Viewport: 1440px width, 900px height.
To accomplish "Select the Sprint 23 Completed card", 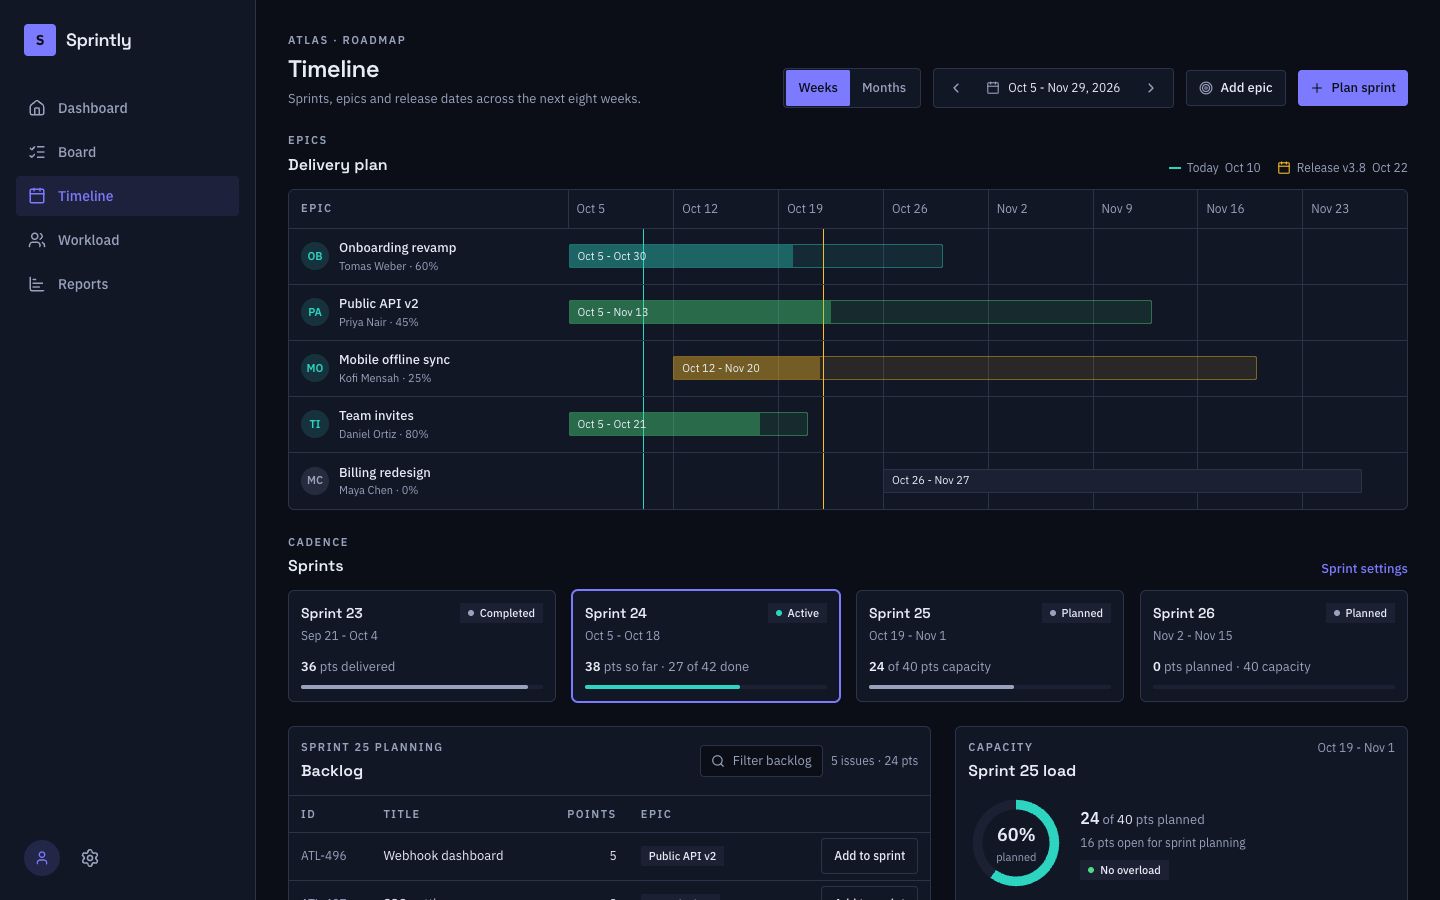I will point(422,646).
